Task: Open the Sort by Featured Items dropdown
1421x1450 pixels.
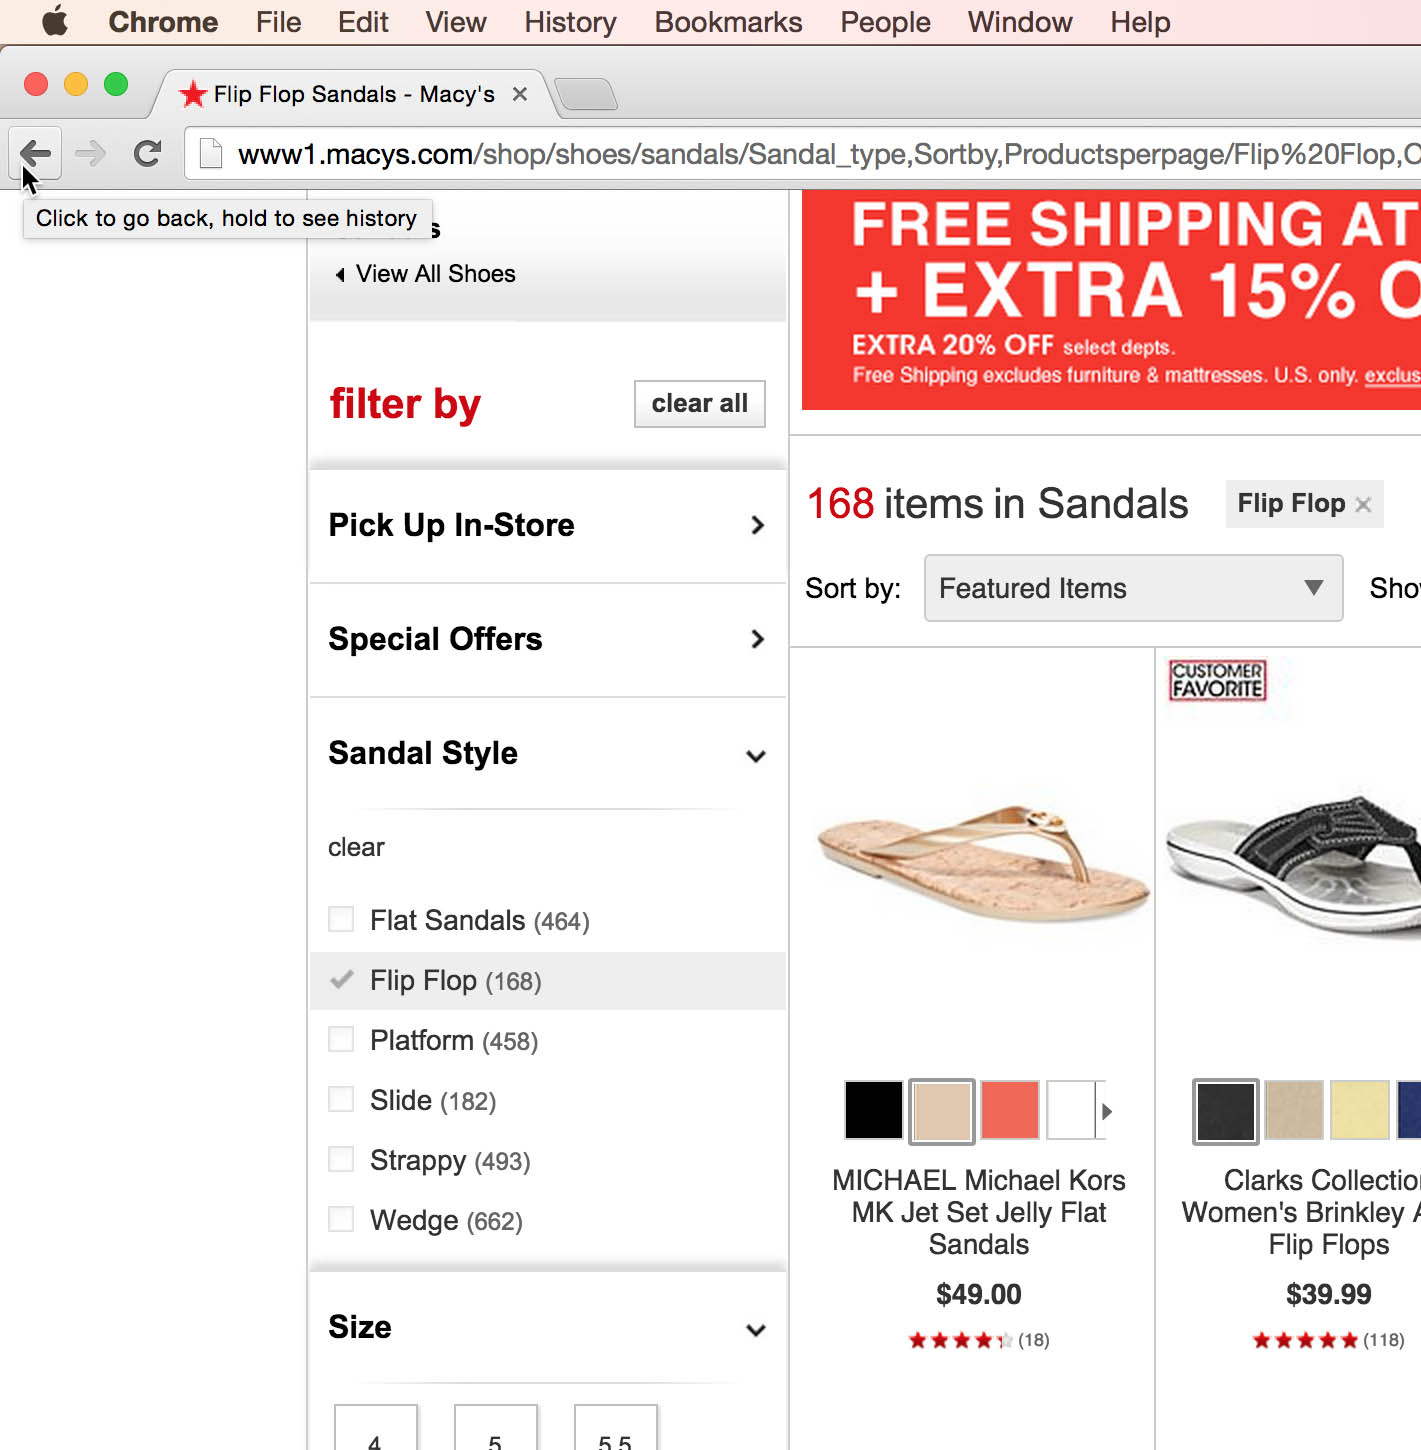Action: 1132,588
